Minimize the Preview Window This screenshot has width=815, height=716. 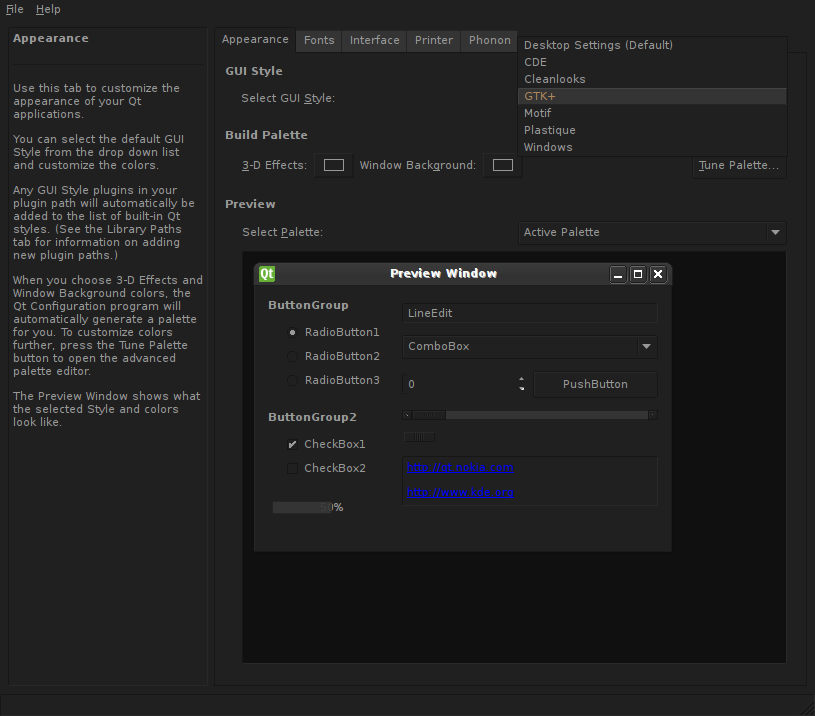(617, 274)
